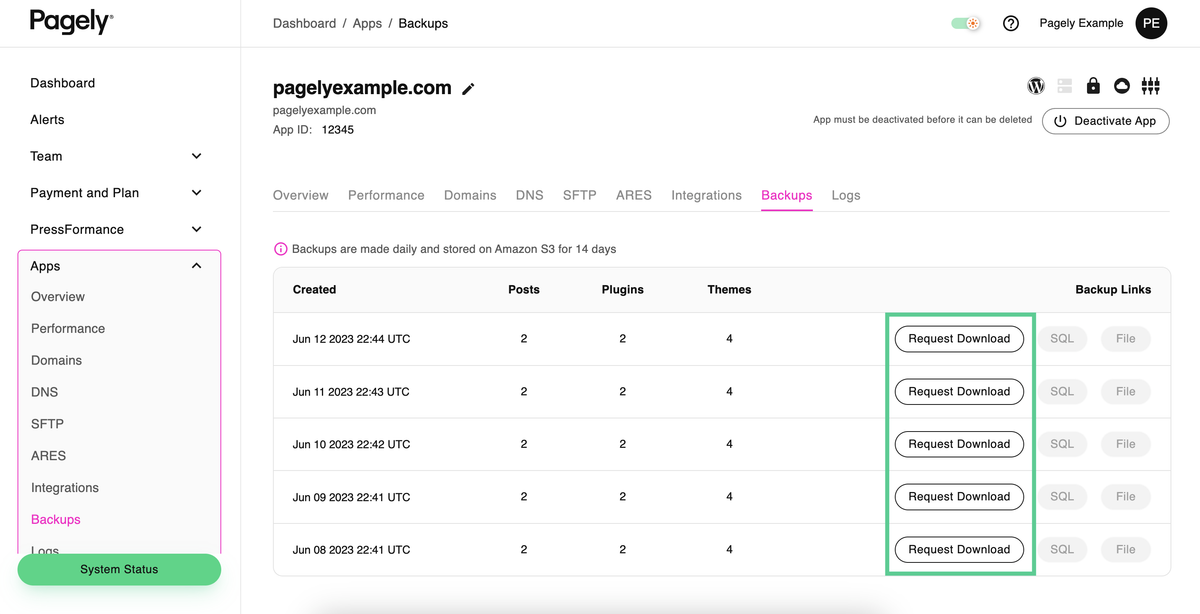Image resolution: width=1200 pixels, height=614 pixels.
Task: Click the Jun 12 2023 22:44 UTC cell
Action: [x=351, y=339]
